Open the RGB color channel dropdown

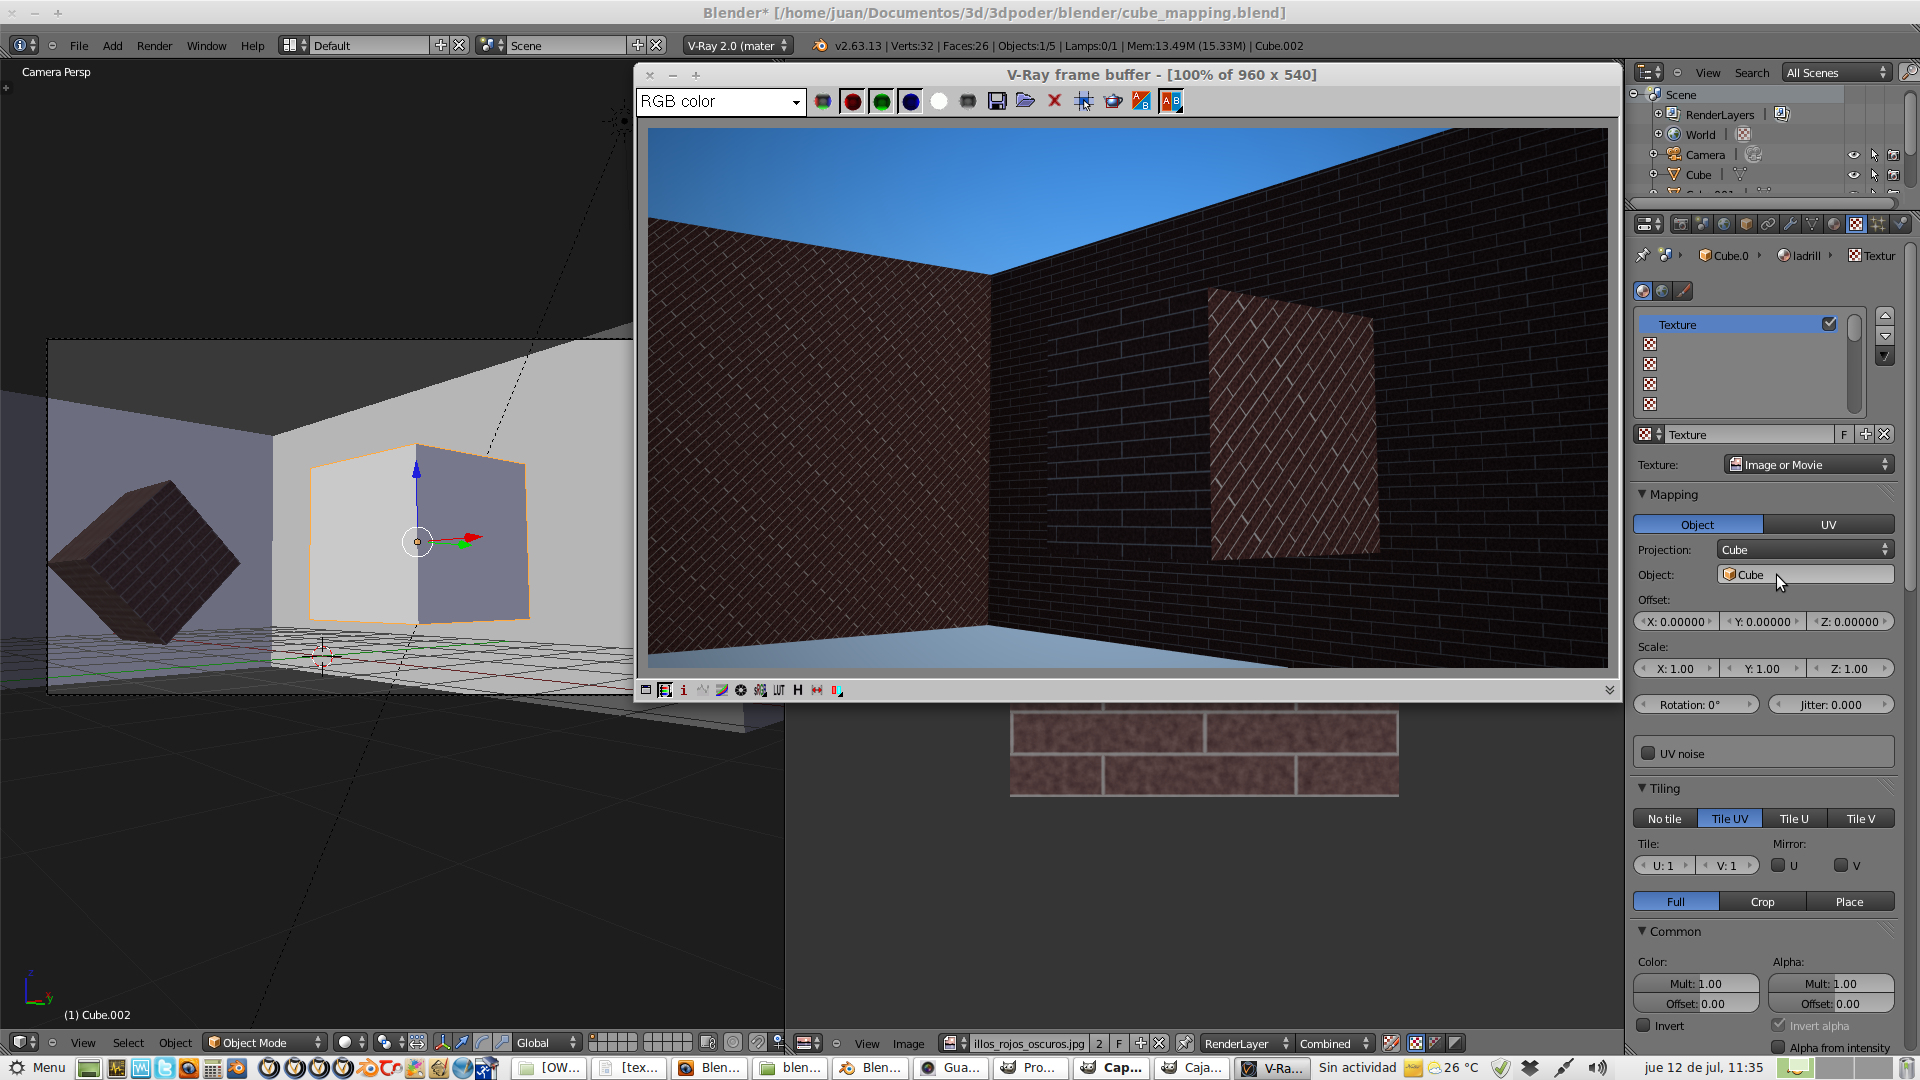point(721,102)
